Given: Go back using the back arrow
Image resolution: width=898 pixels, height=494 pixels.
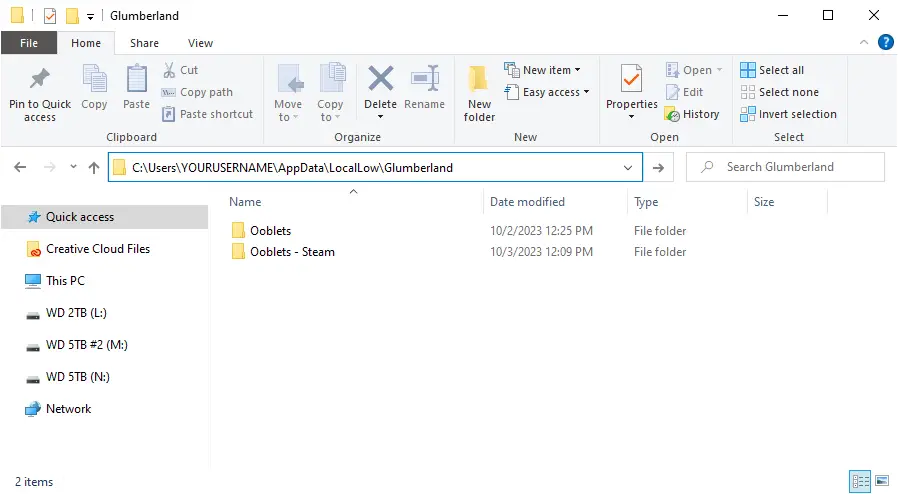Looking at the screenshot, I should coord(20,167).
